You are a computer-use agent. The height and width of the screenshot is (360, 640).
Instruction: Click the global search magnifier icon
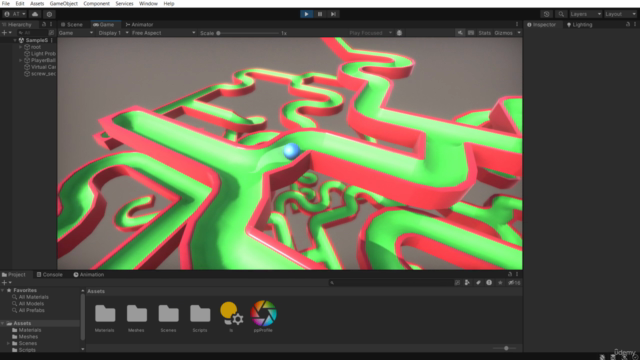tap(561, 14)
